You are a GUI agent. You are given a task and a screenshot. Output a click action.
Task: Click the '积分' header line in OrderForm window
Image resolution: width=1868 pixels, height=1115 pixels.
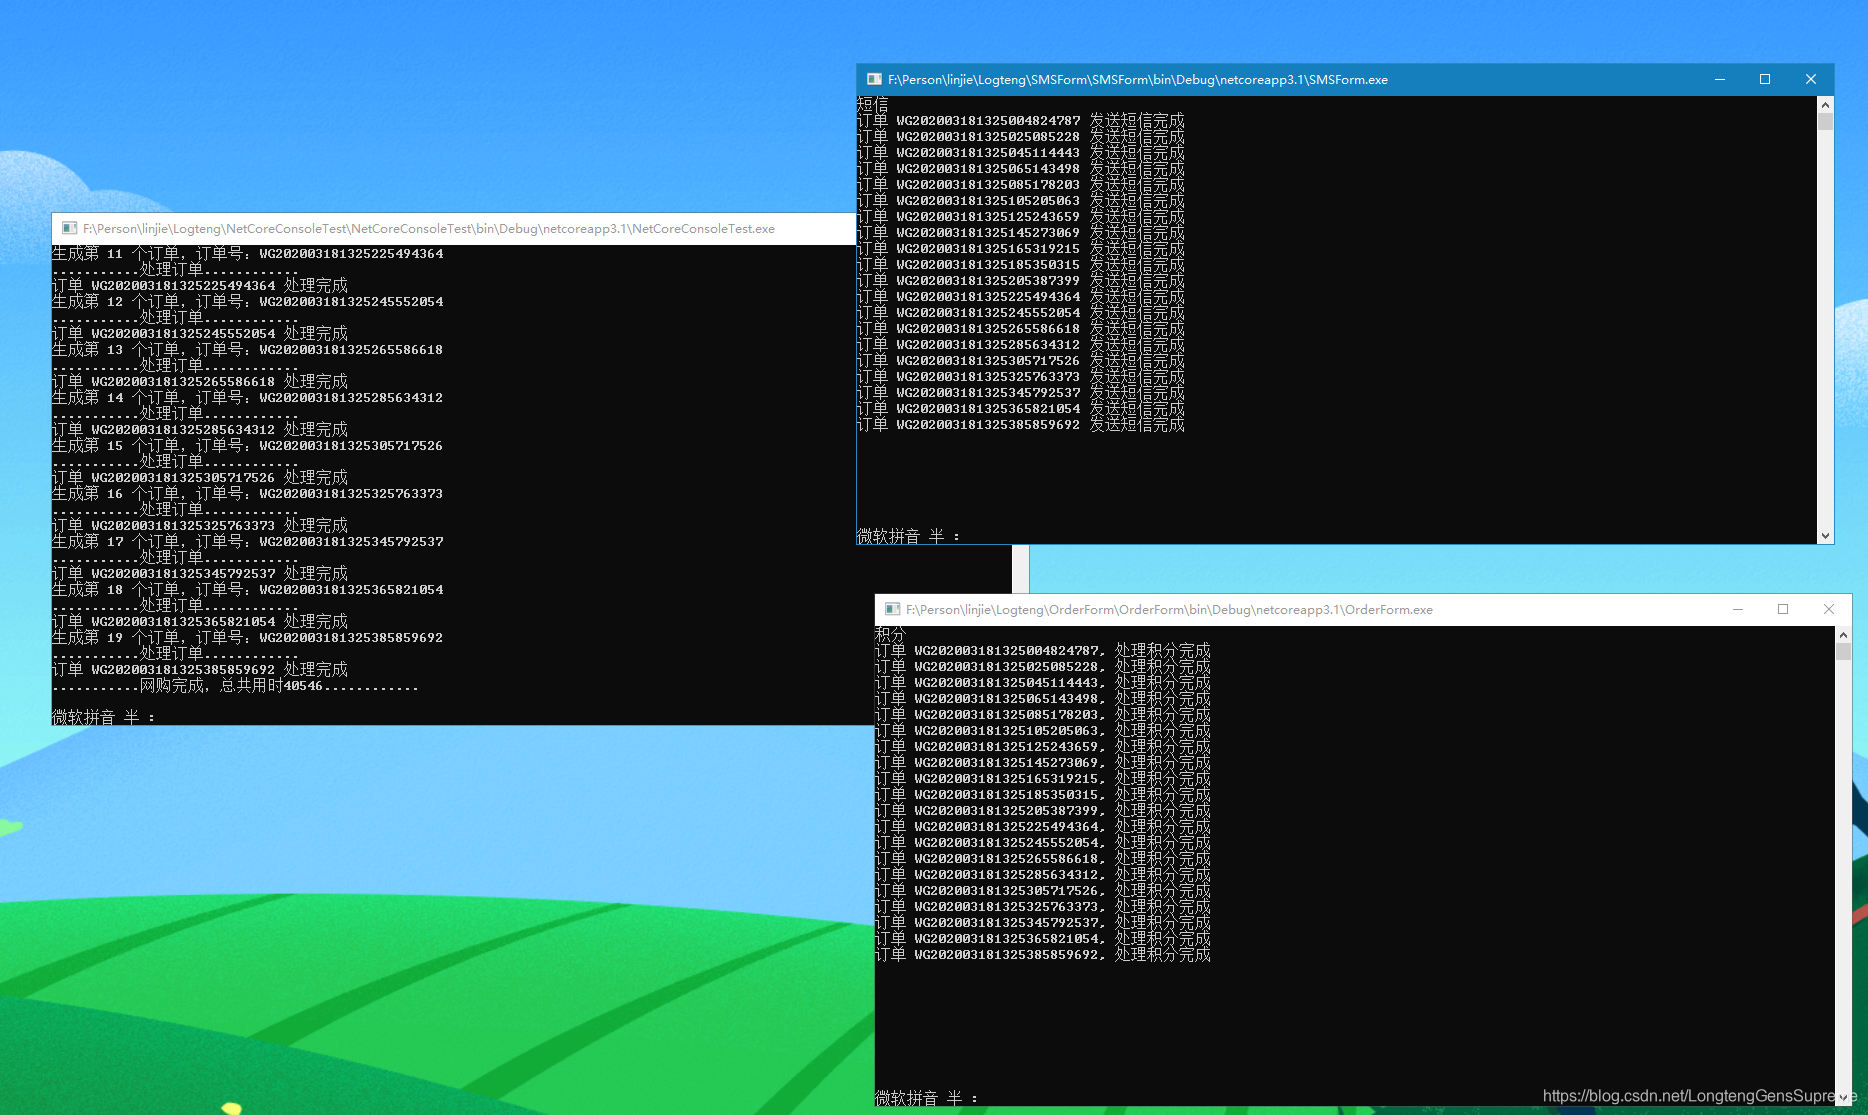pos(891,634)
